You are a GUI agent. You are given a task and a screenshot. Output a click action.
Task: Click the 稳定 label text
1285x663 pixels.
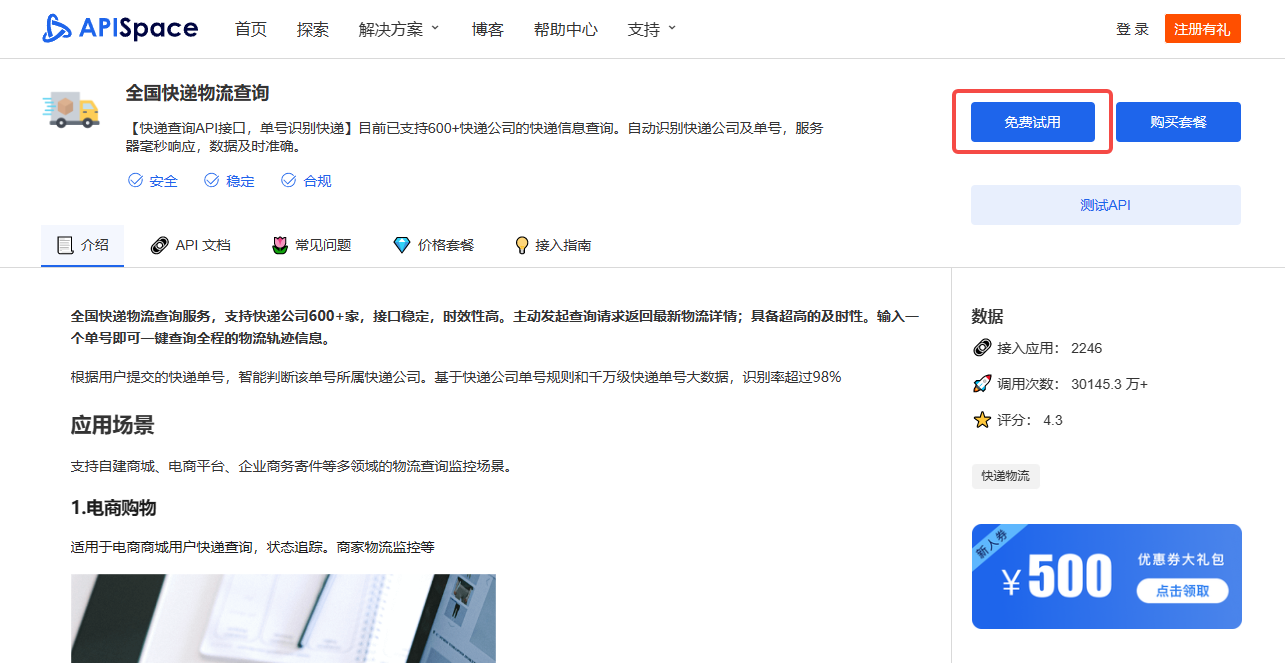(240, 181)
